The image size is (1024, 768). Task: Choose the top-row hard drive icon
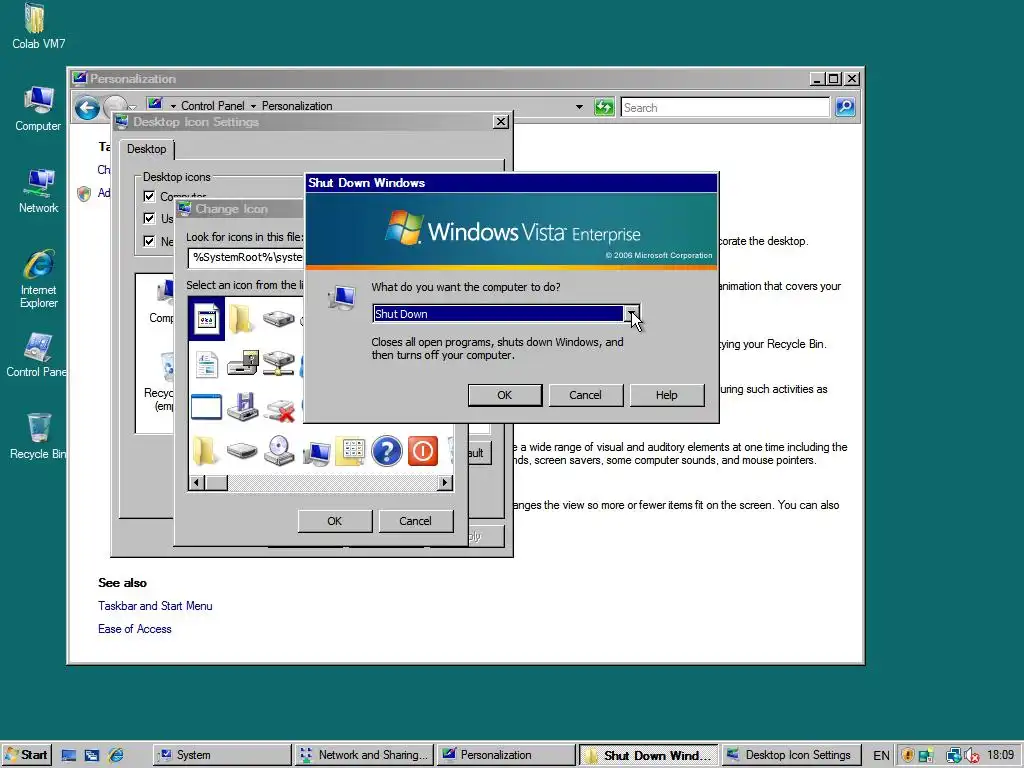[278, 319]
